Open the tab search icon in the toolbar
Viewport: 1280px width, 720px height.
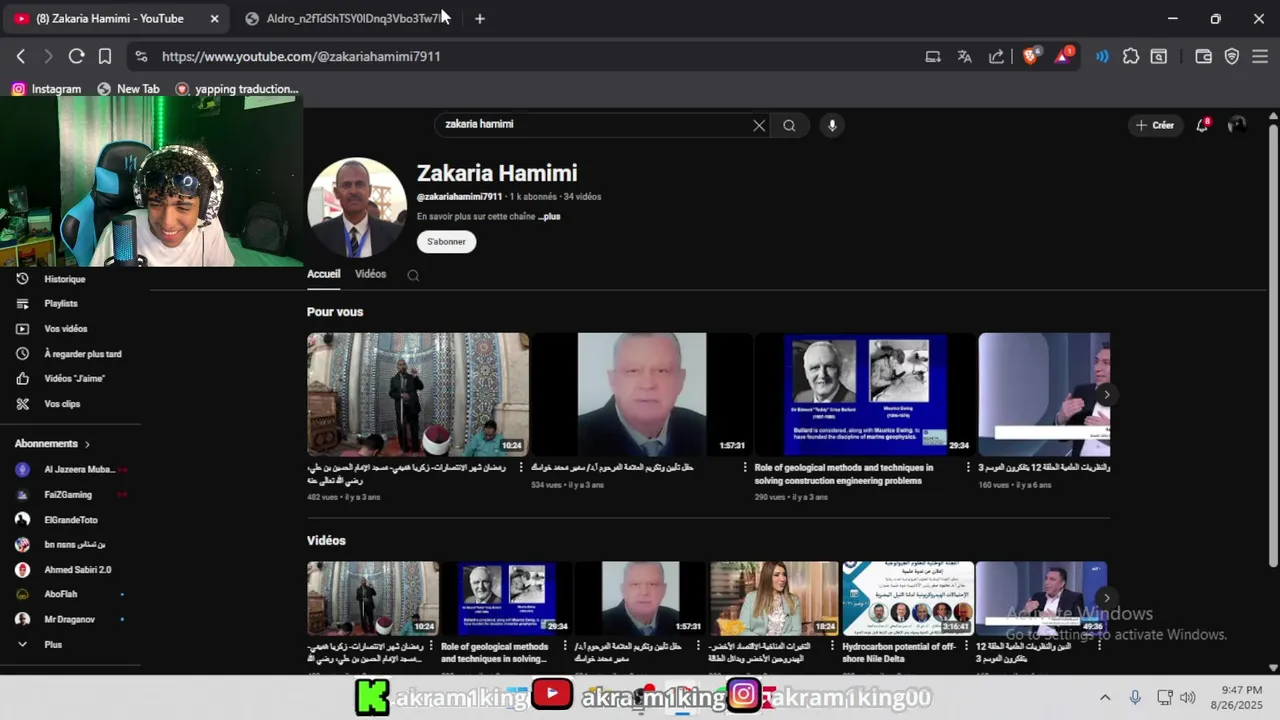point(1159,57)
